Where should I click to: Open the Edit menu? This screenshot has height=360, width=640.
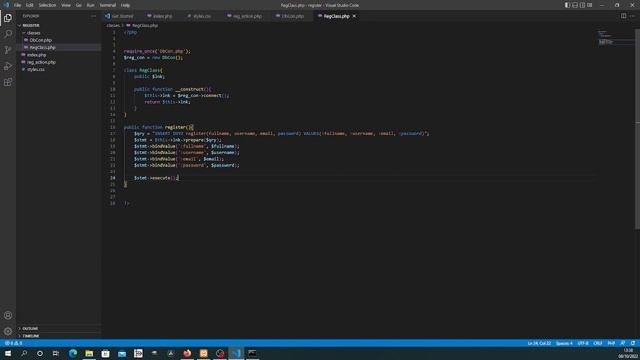coord(30,5)
